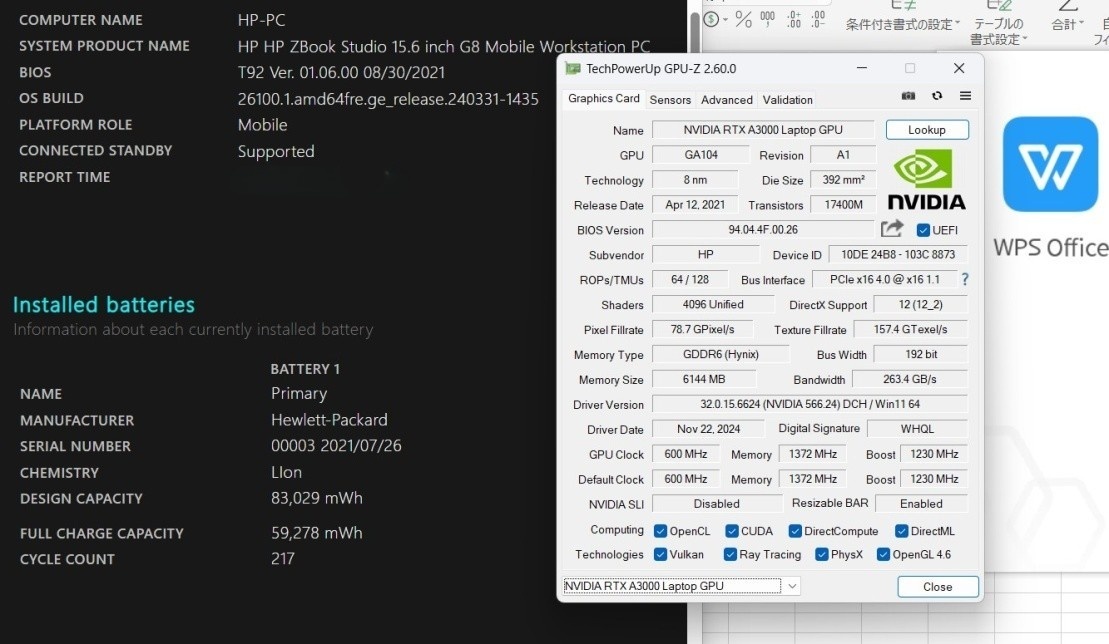This screenshot has width=1109, height=644.
Task: Open the GPU-Z hamburger menu
Action: 965,97
